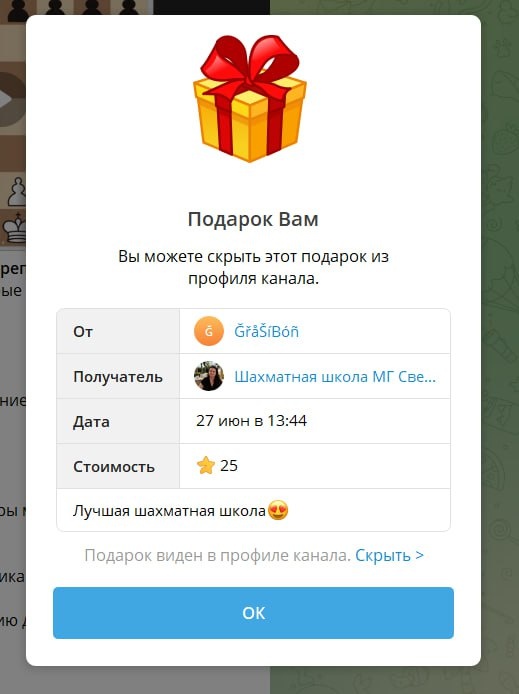
Task: Click the Получатель row label
Action: [118, 377]
